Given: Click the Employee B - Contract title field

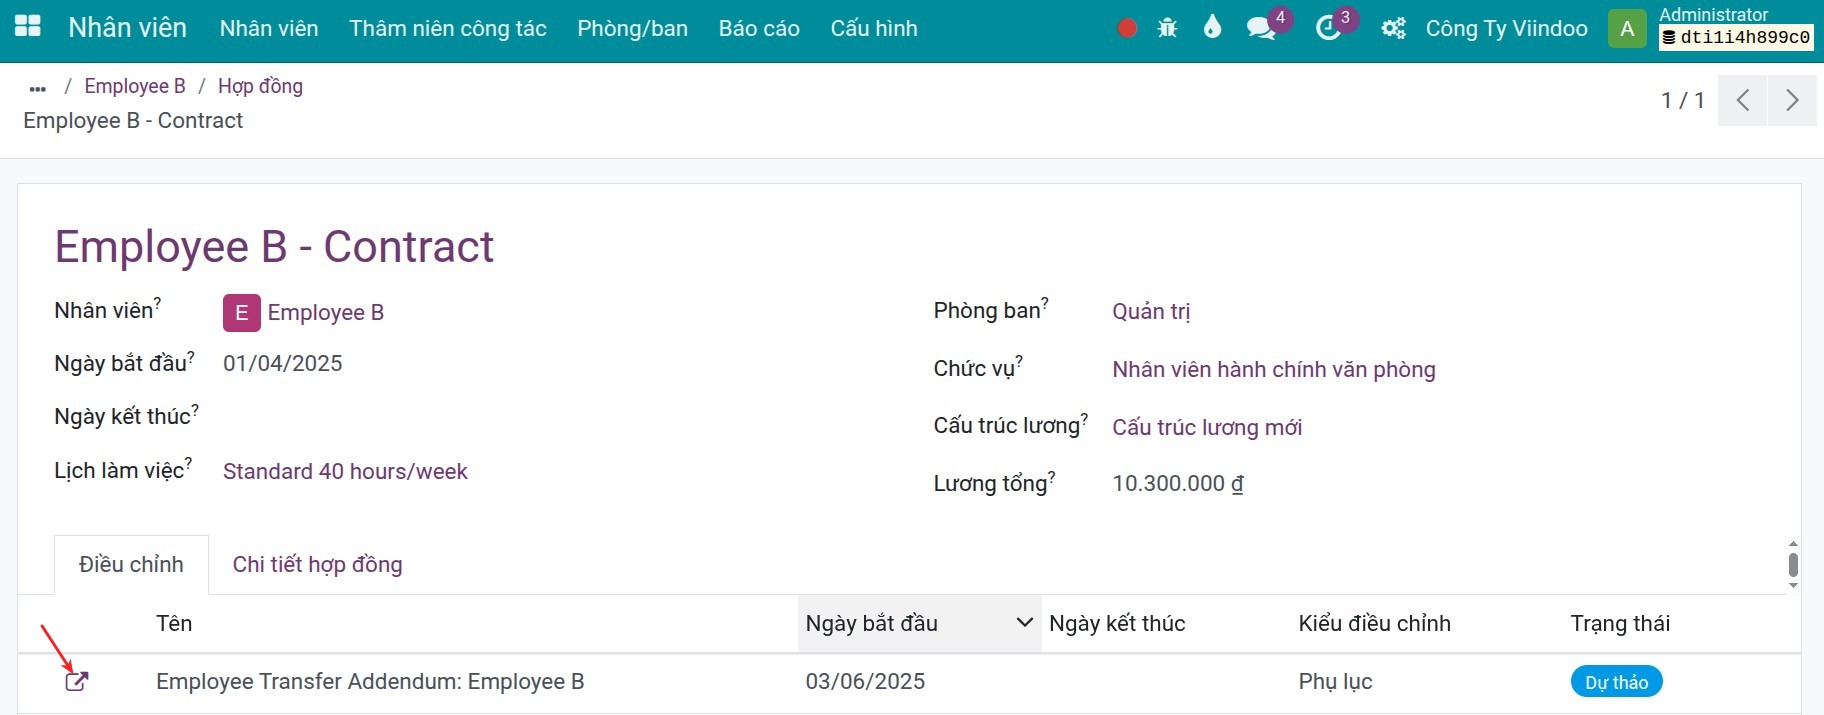Looking at the screenshot, I should tap(274, 246).
